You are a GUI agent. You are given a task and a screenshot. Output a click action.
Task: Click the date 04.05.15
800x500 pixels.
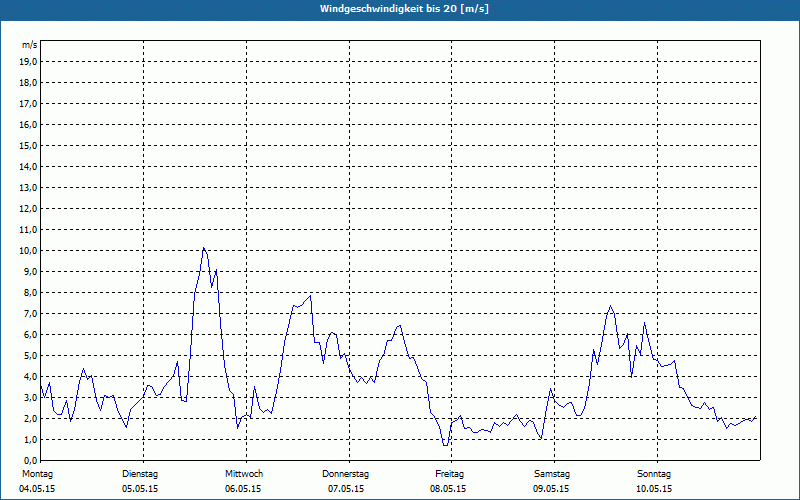(x=37, y=489)
